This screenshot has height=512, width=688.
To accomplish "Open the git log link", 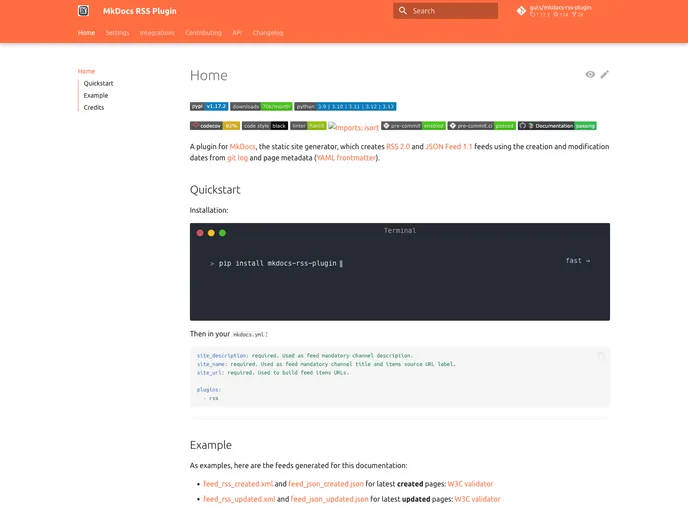I will (x=237, y=158).
